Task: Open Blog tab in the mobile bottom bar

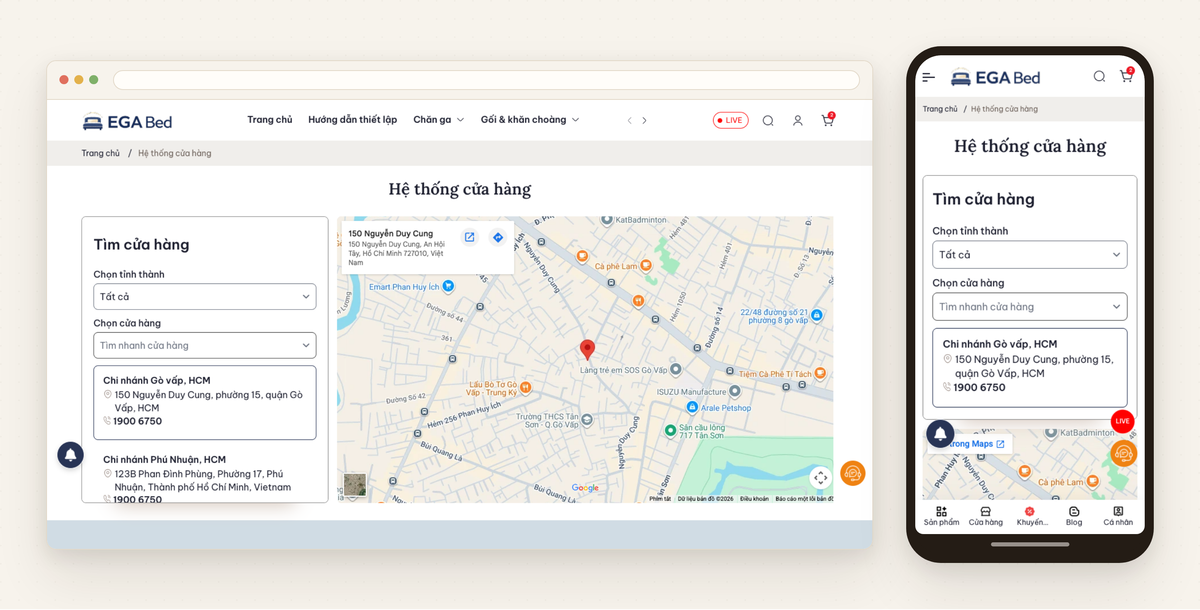Action: click(x=1074, y=516)
